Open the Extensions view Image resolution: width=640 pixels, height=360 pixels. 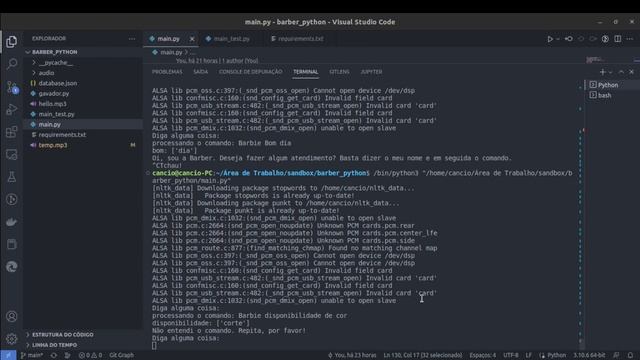coord(12,132)
